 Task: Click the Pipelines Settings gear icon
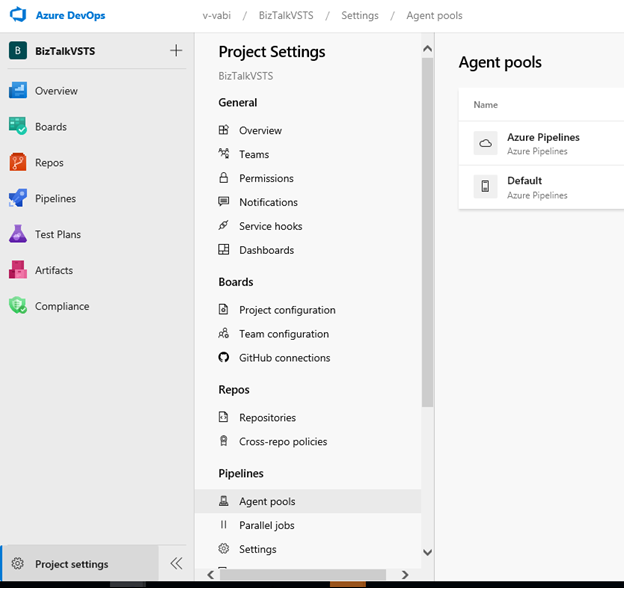pos(224,549)
